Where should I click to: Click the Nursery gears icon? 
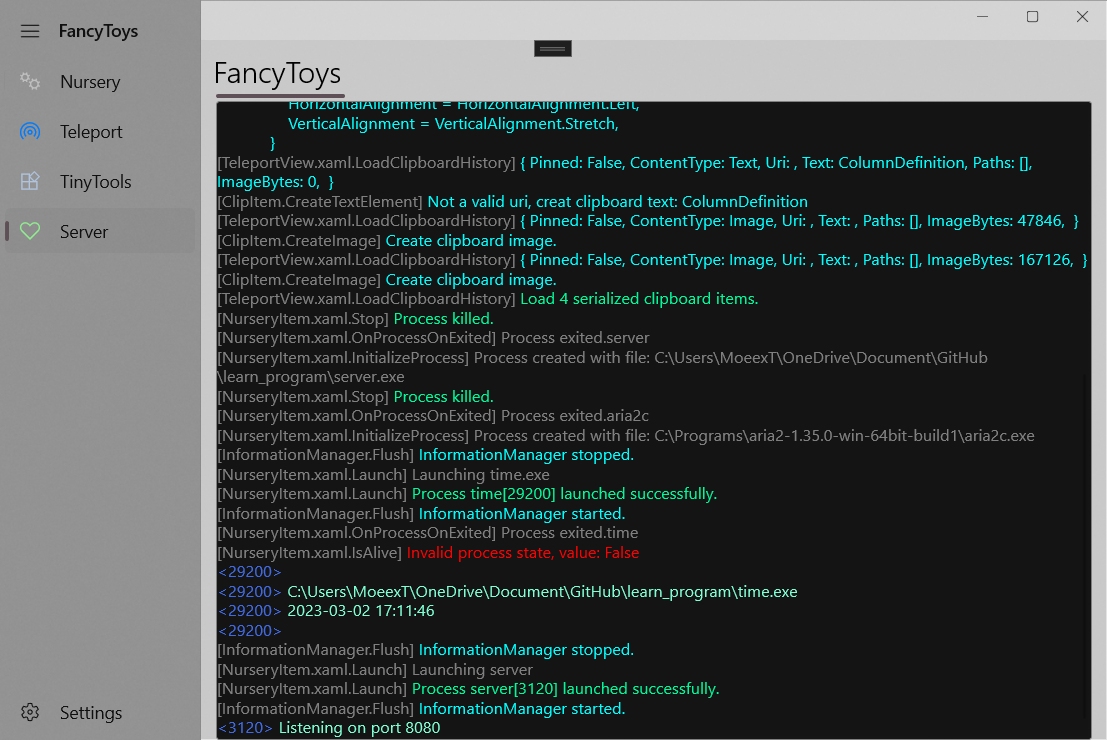[30, 82]
